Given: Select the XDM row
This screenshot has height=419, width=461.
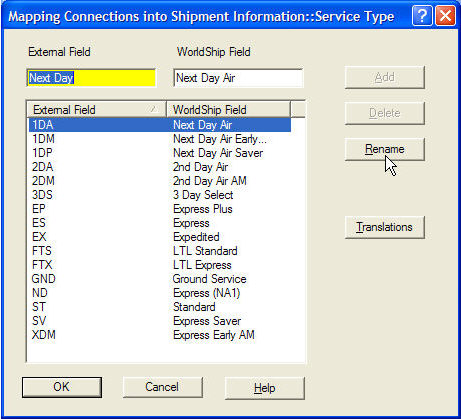Looking at the screenshot, I should (160, 335).
